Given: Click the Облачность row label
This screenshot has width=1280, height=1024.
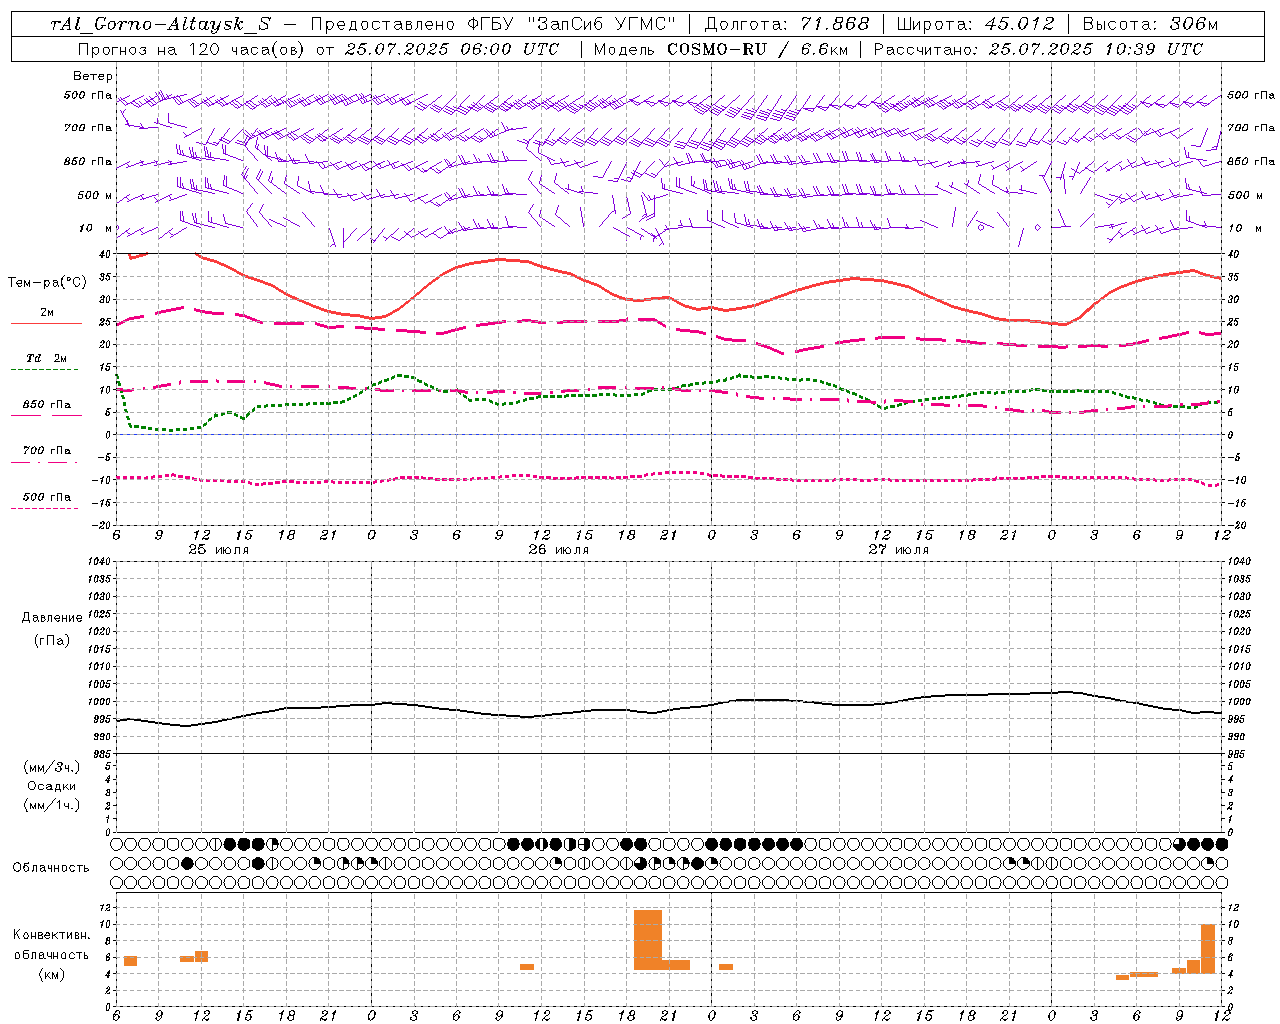Looking at the screenshot, I should pos(51,867).
